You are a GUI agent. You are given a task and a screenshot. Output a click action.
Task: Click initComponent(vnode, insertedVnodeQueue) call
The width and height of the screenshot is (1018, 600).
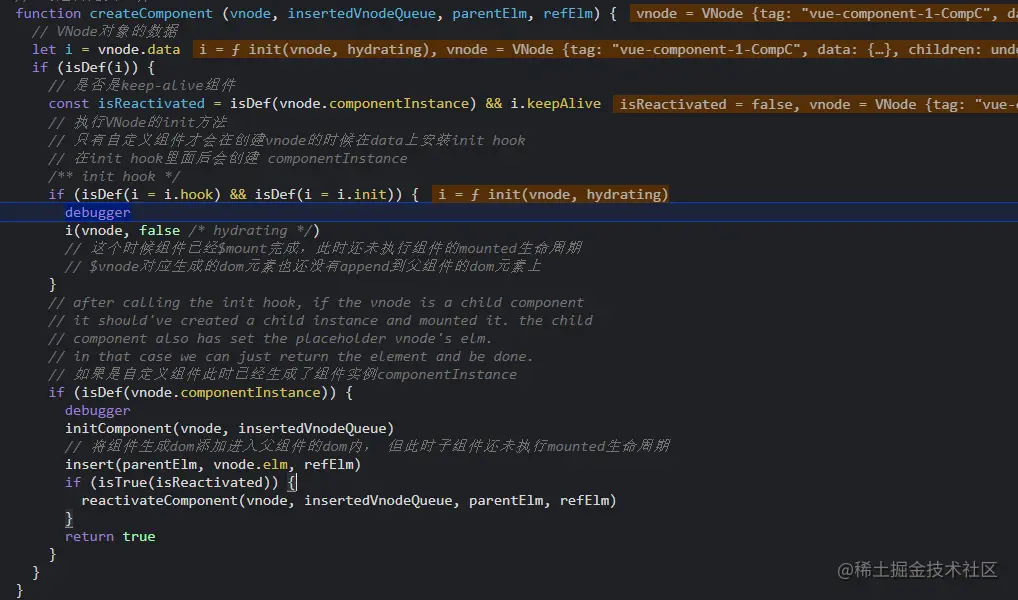[x=229, y=429]
